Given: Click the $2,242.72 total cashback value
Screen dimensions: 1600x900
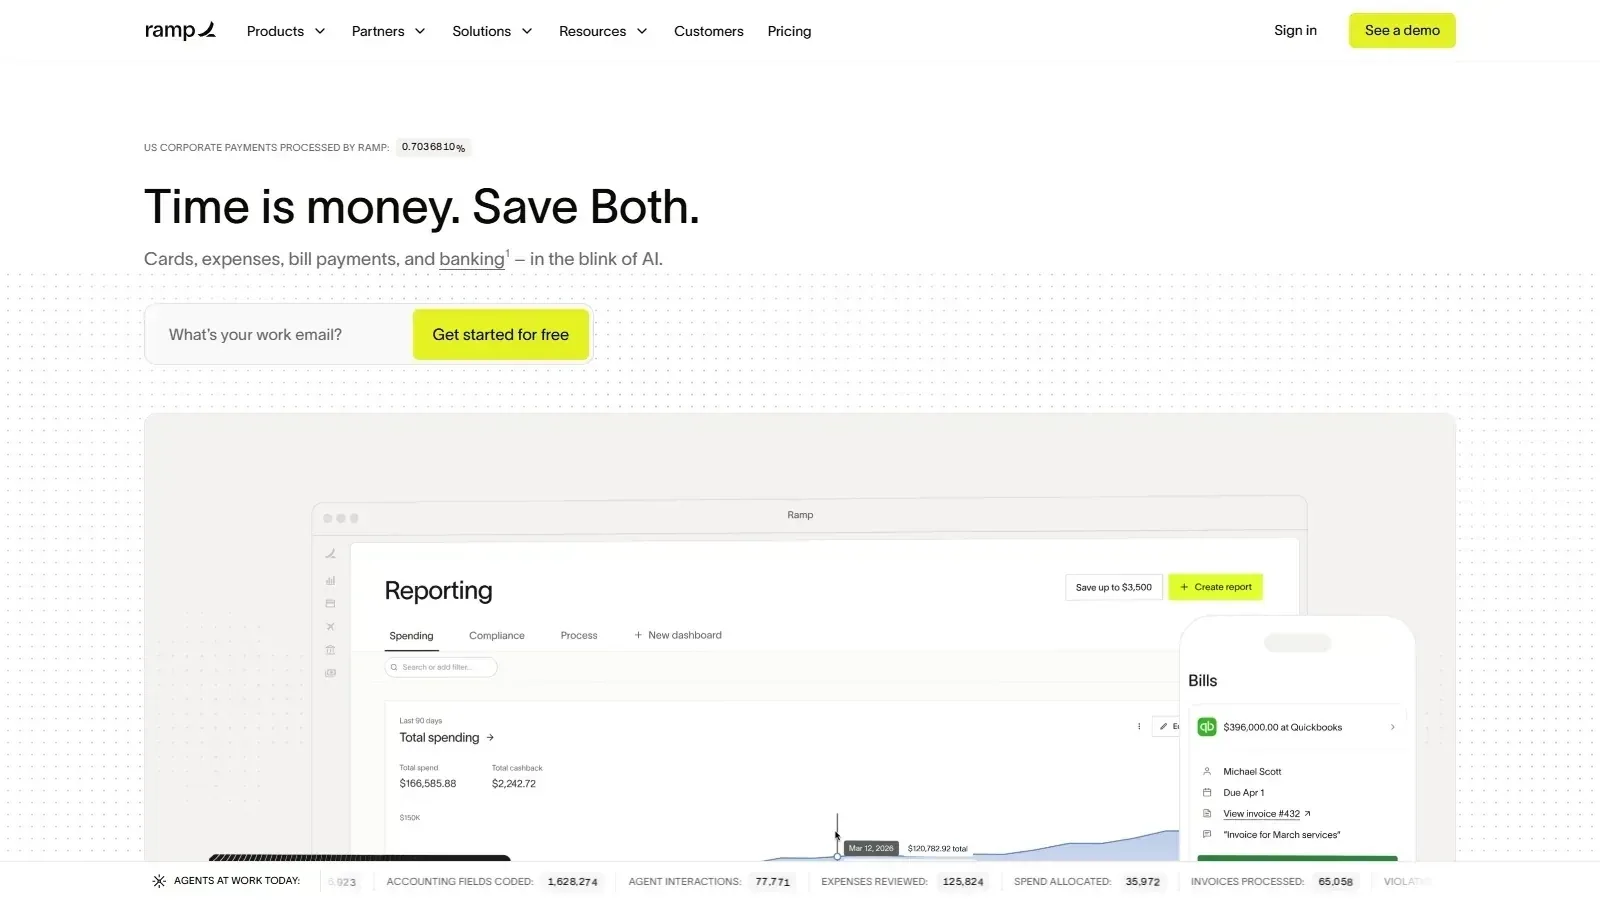Looking at the screenshot, I should click(x=514, y=784).
